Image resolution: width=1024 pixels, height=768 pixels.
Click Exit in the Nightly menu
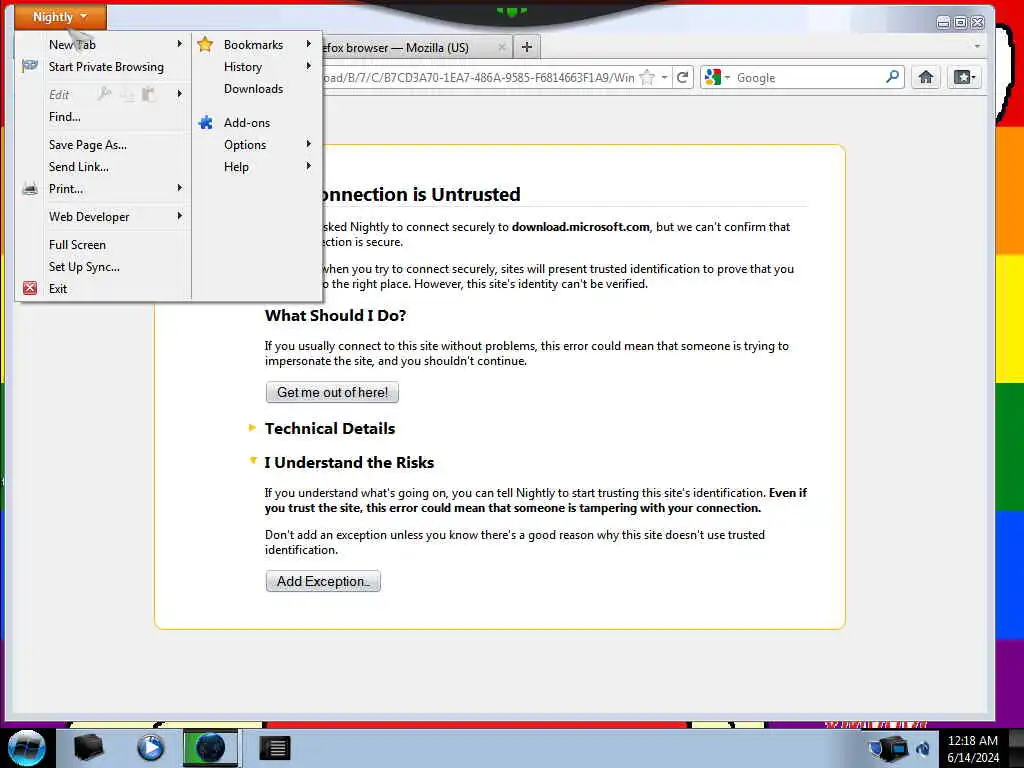57,289
